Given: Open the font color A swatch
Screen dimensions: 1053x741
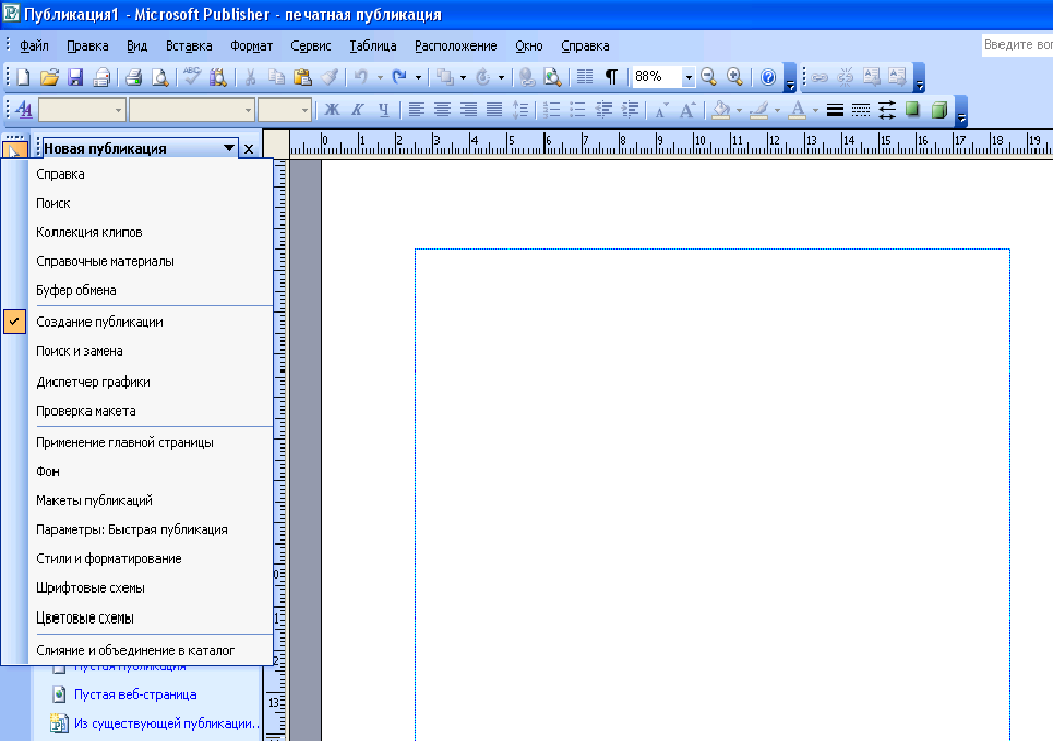Looking at the screenshot, I should click(797, 110).
